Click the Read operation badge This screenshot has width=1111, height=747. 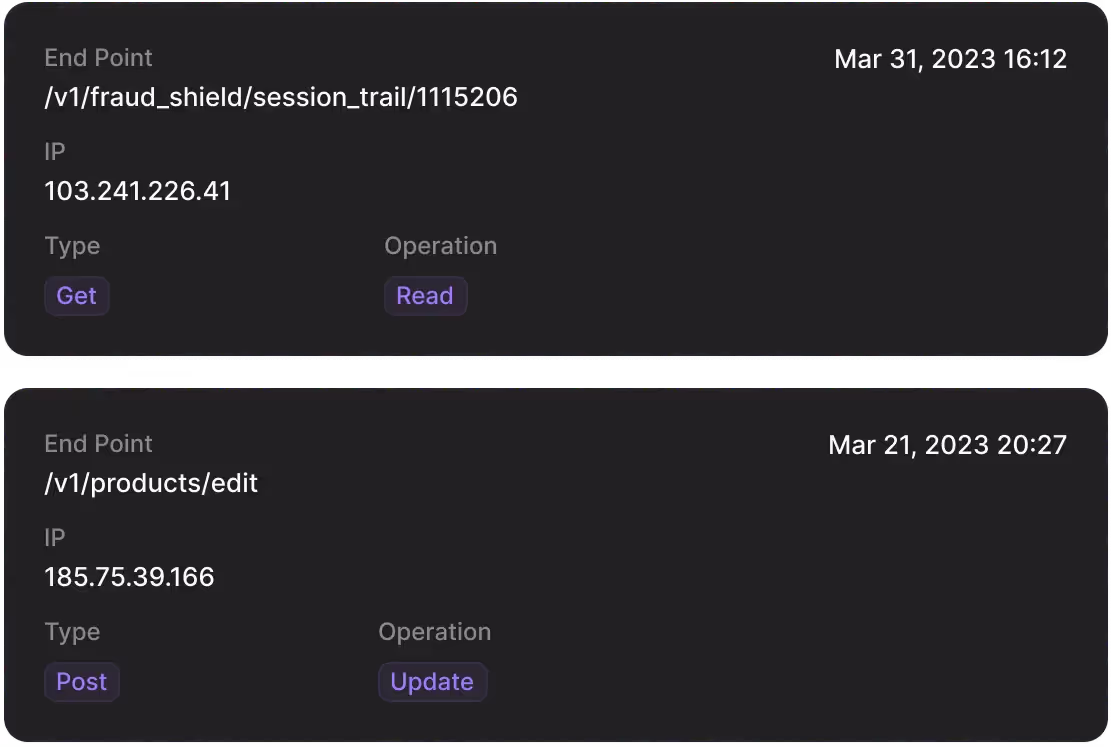425,296
